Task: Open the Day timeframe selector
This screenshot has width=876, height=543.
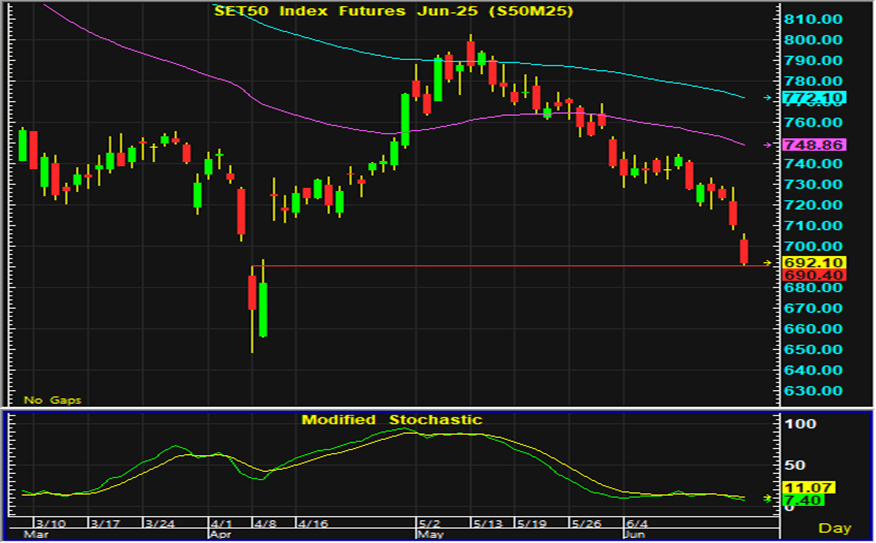Action: [836, 527]
